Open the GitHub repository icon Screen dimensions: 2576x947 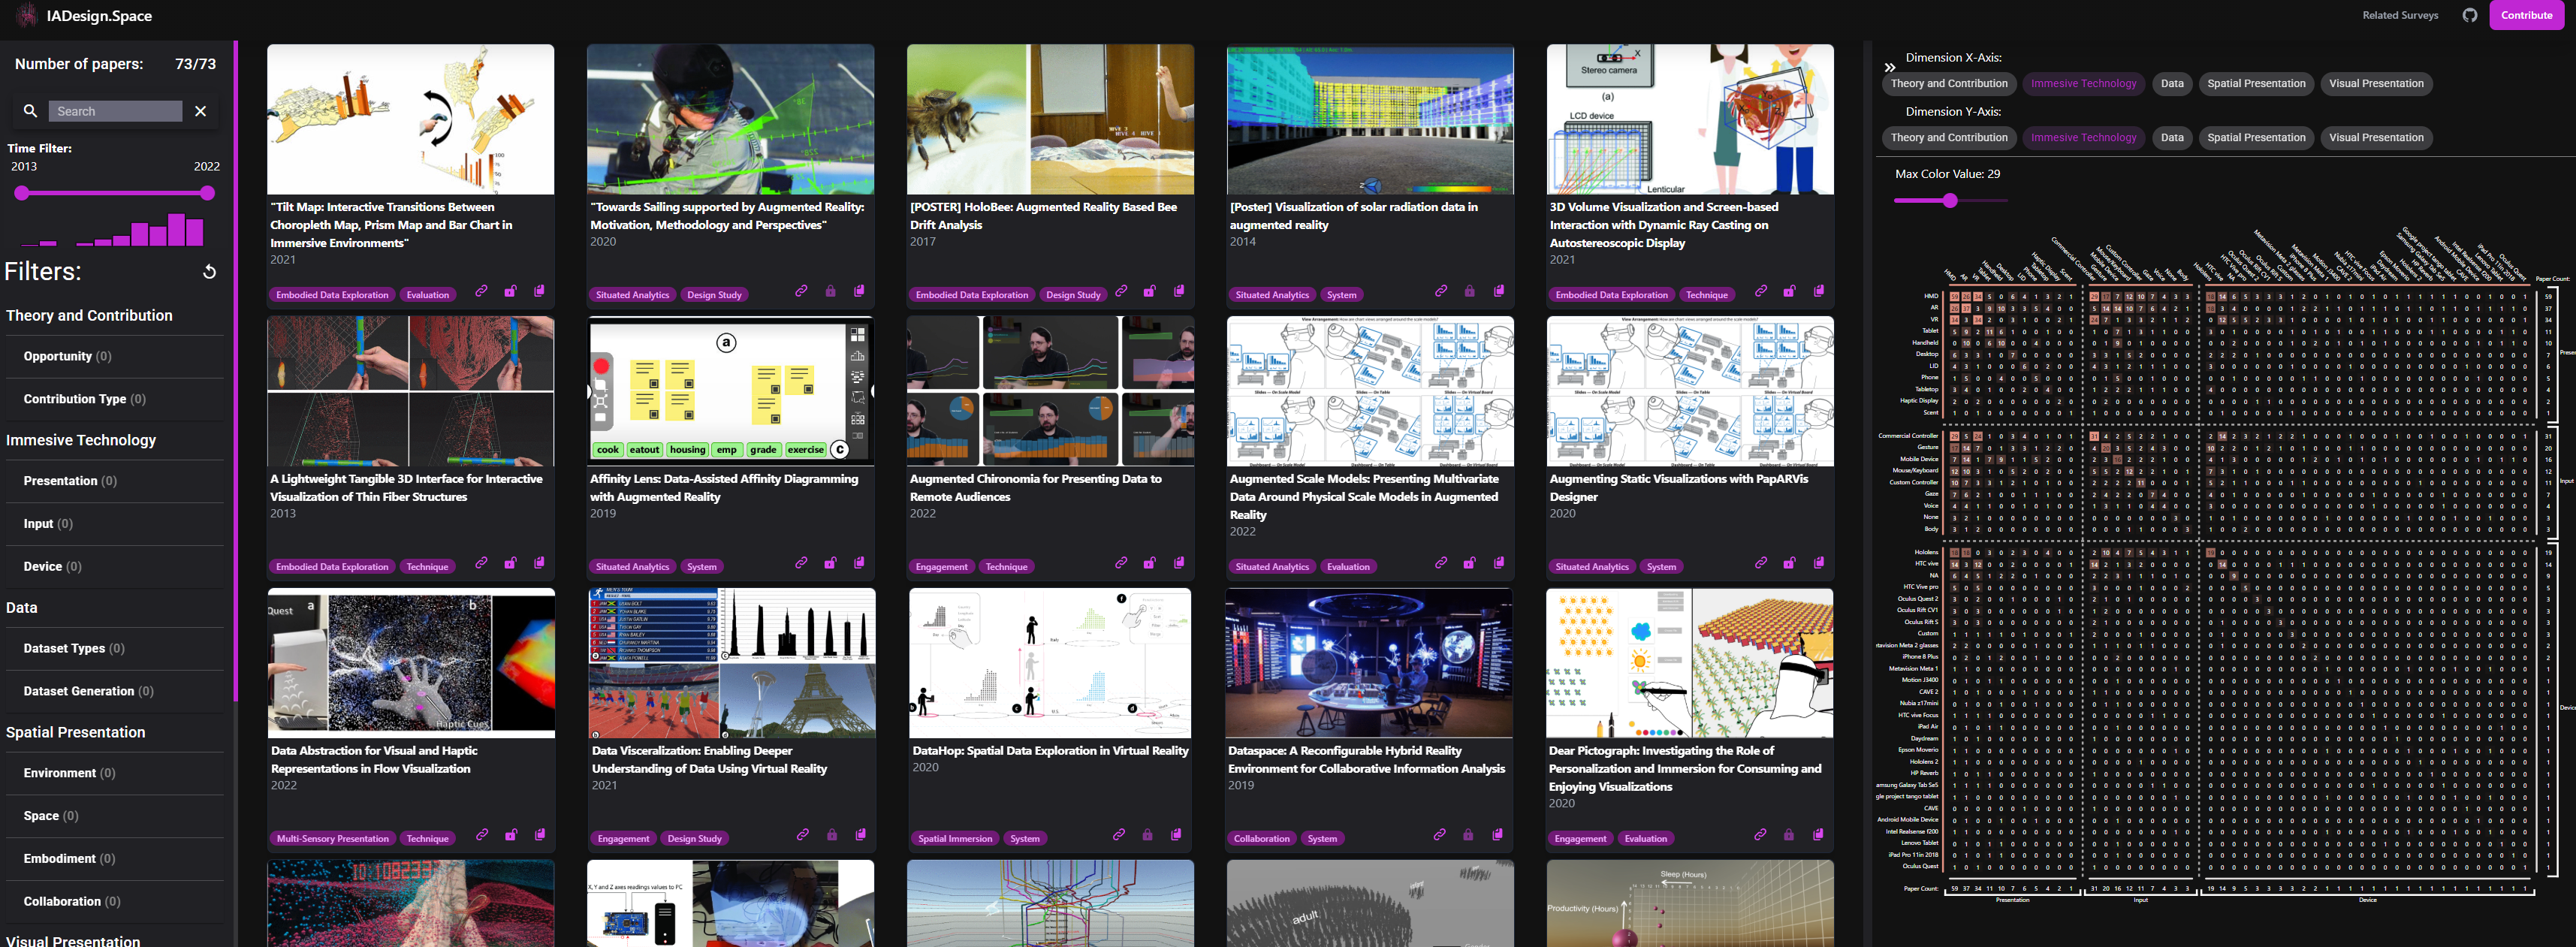pyautogui.click(x=2469, y=15)
